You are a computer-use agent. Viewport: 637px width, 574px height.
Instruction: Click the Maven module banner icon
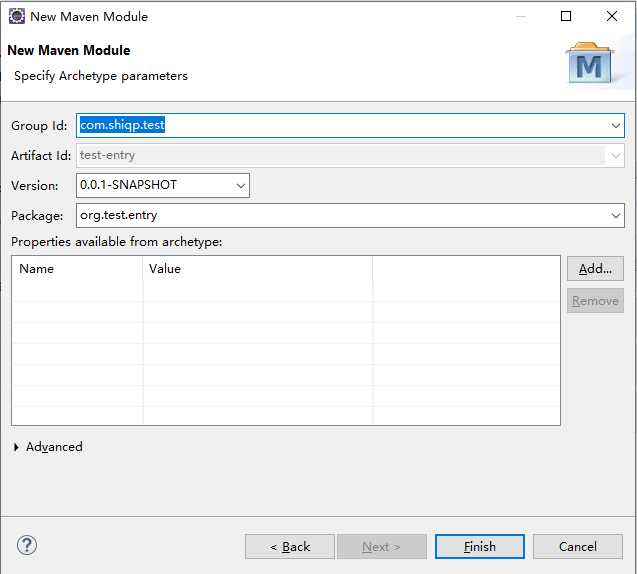(x=589, y=65)
